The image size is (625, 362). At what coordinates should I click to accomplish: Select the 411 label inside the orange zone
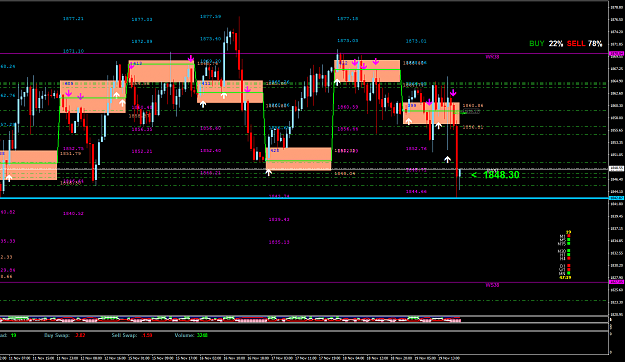tap(206, 84)
